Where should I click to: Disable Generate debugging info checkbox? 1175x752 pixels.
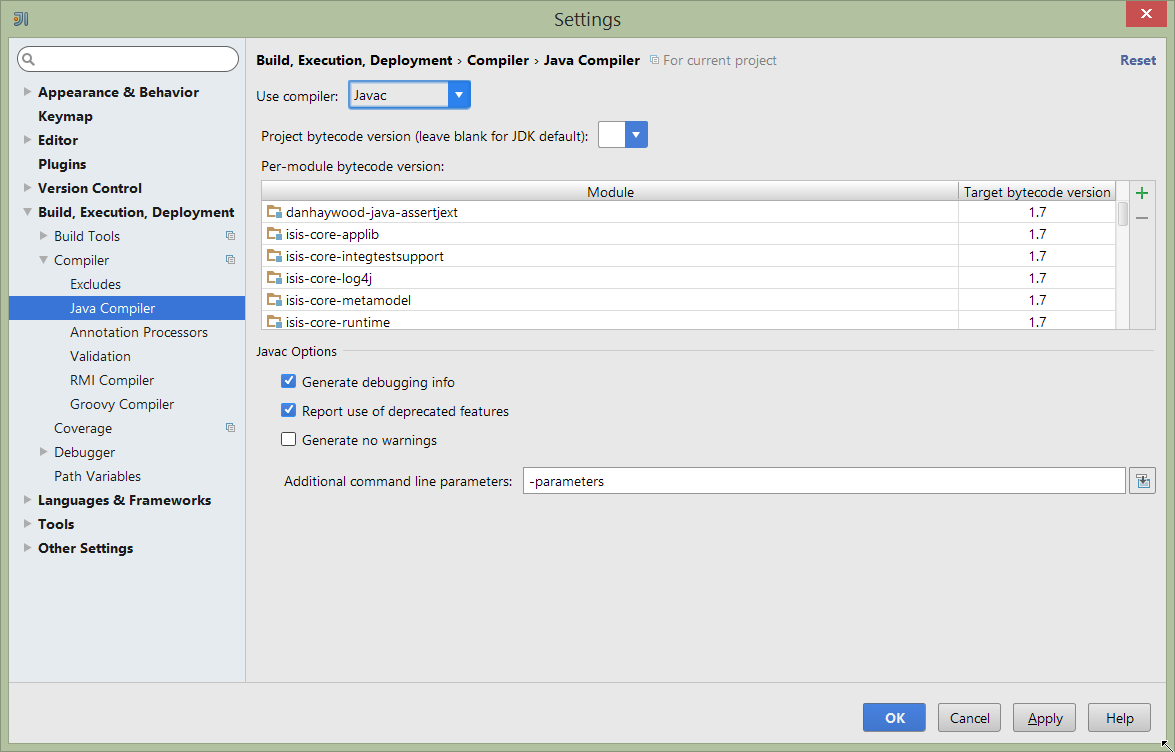(289, 382)
